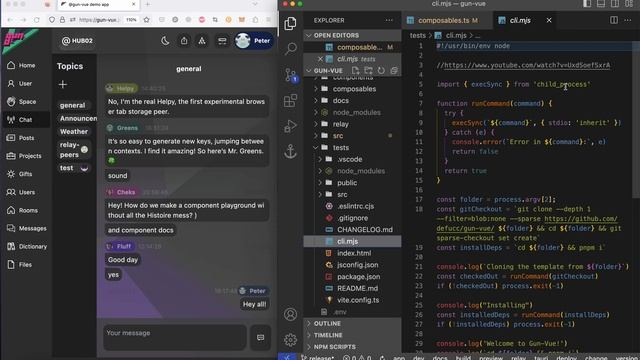This screenshot has height=360, width=640.
Task: Open Messages in gun-vue sidebar
Action: pos(27,228)
